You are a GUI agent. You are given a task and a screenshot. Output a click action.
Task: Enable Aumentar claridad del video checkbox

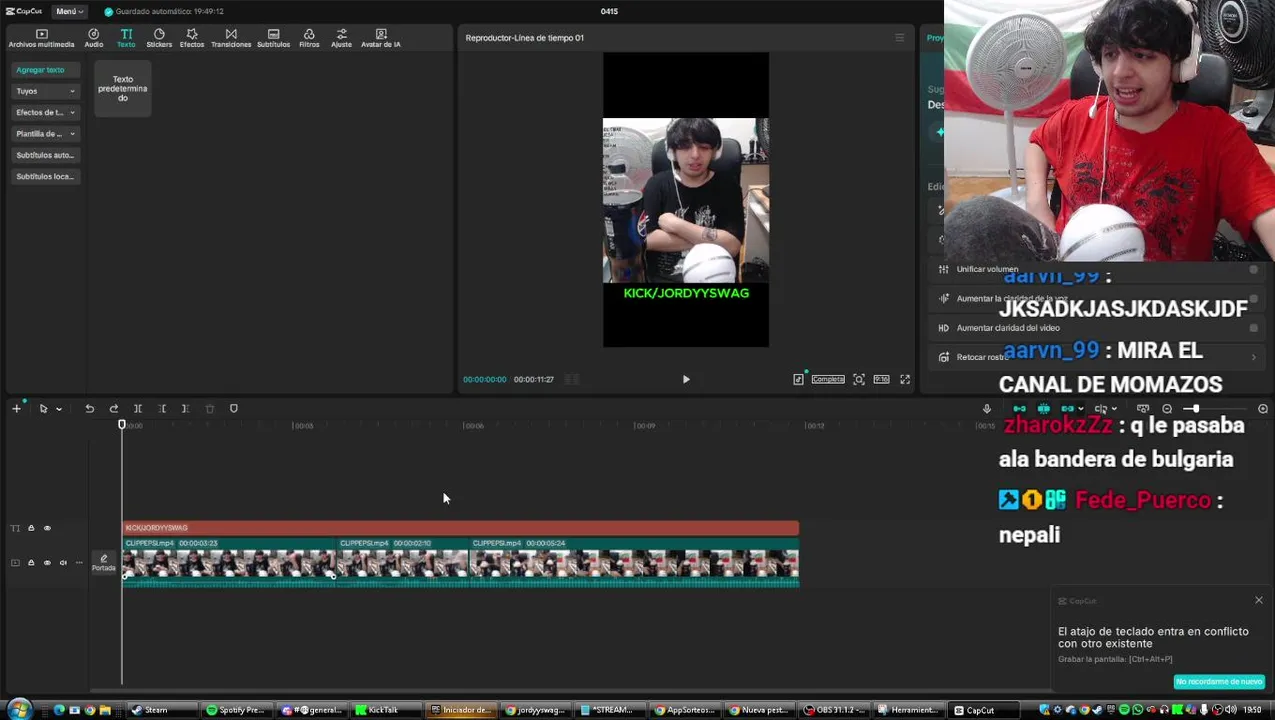1253,328
